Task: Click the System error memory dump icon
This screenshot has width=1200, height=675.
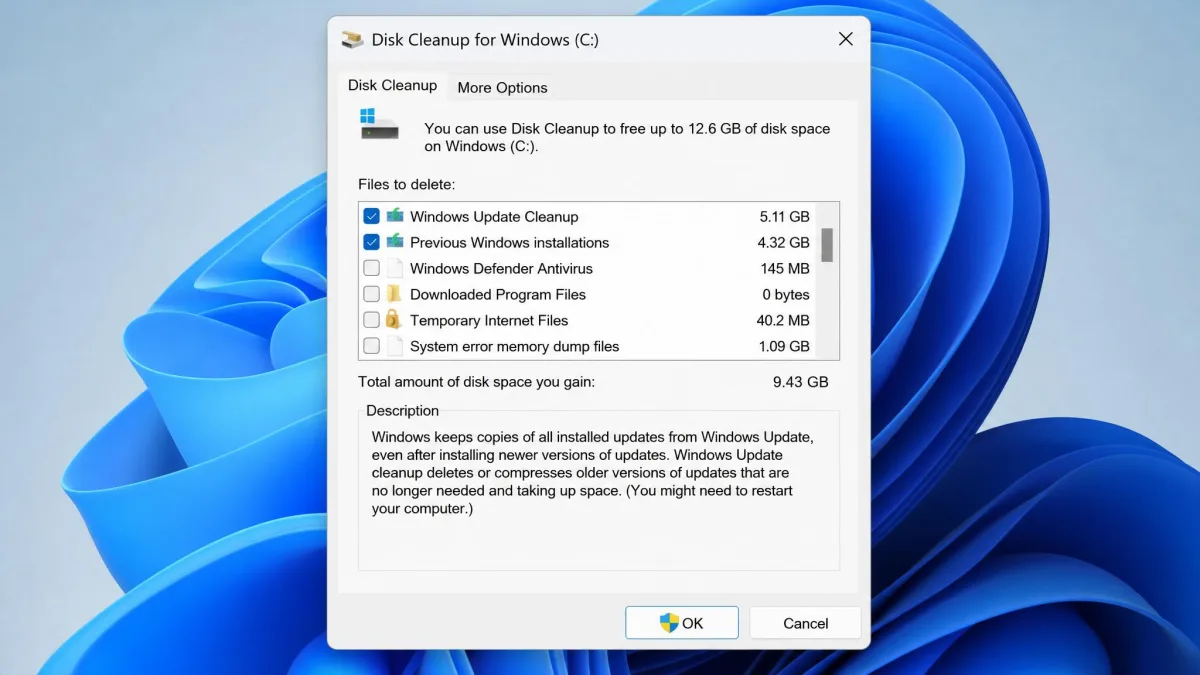Action: 395,346
